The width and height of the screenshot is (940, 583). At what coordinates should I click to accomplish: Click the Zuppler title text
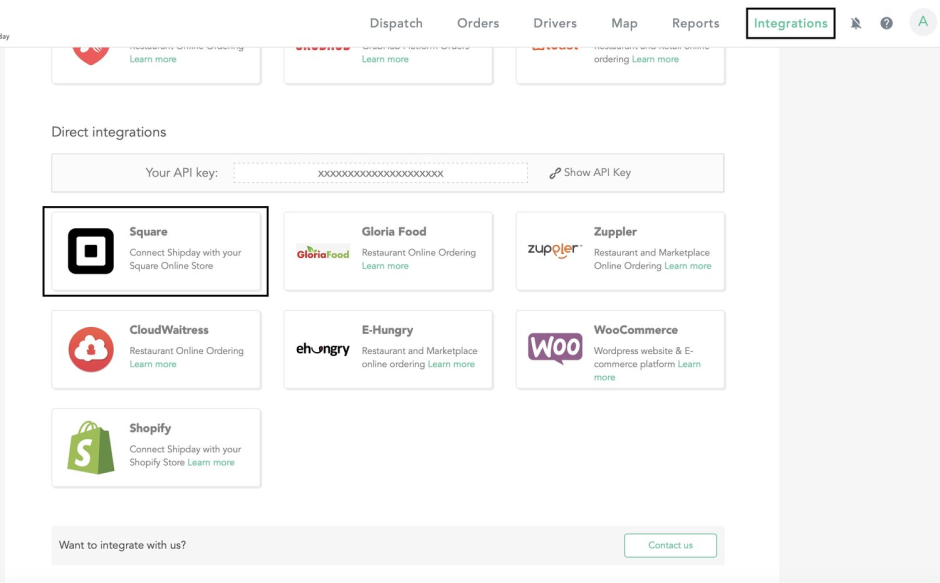(615, 232)
